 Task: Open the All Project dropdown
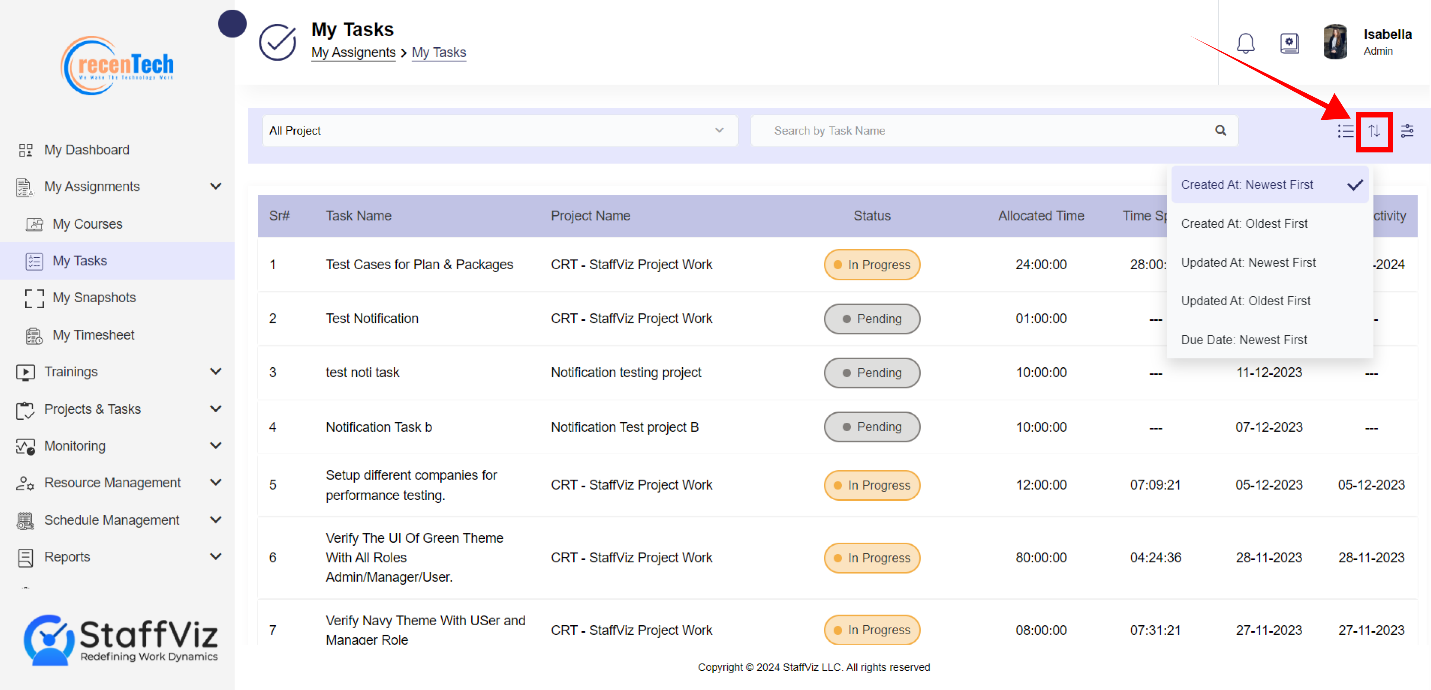(500, 131)
